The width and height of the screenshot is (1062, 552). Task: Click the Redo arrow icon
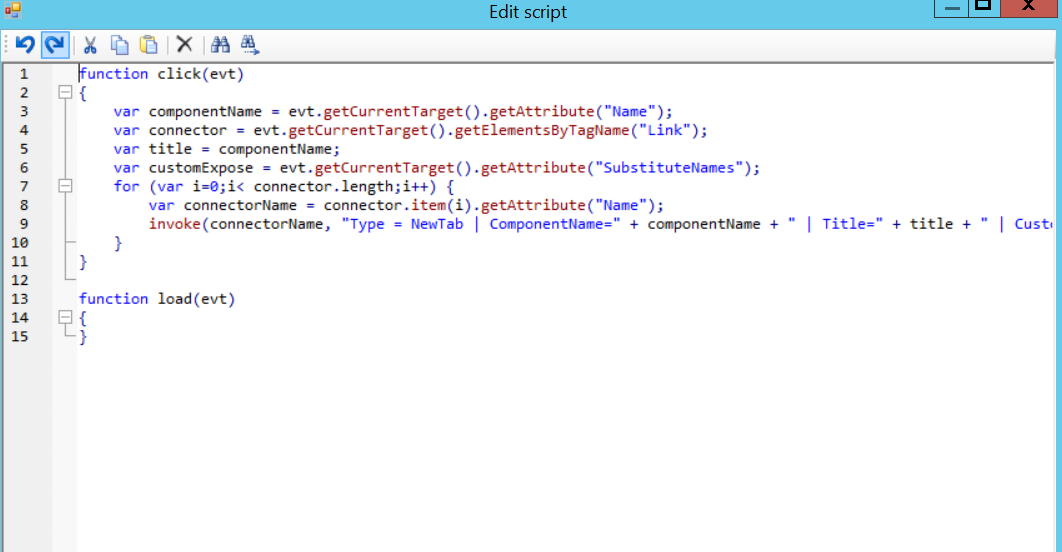point(54,44)
